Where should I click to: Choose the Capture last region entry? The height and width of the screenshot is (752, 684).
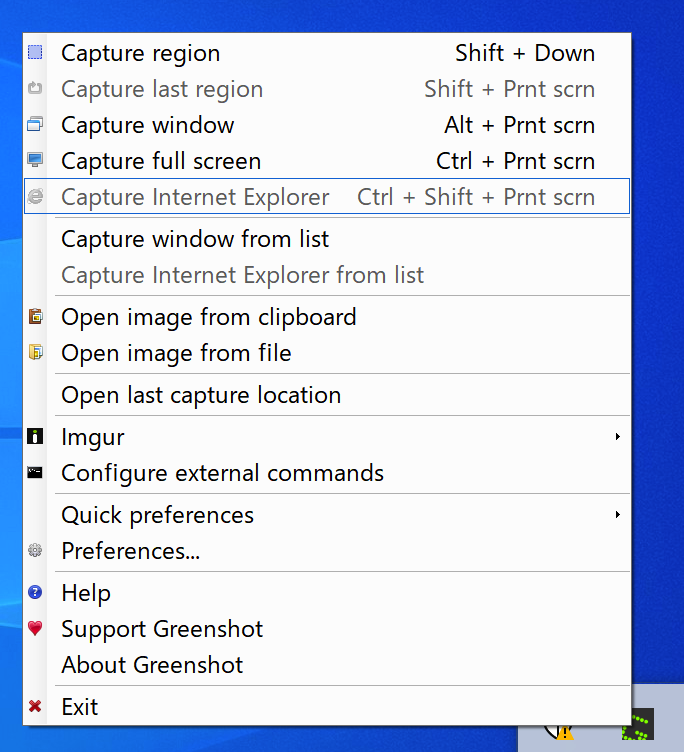click(x=162, y=89)
